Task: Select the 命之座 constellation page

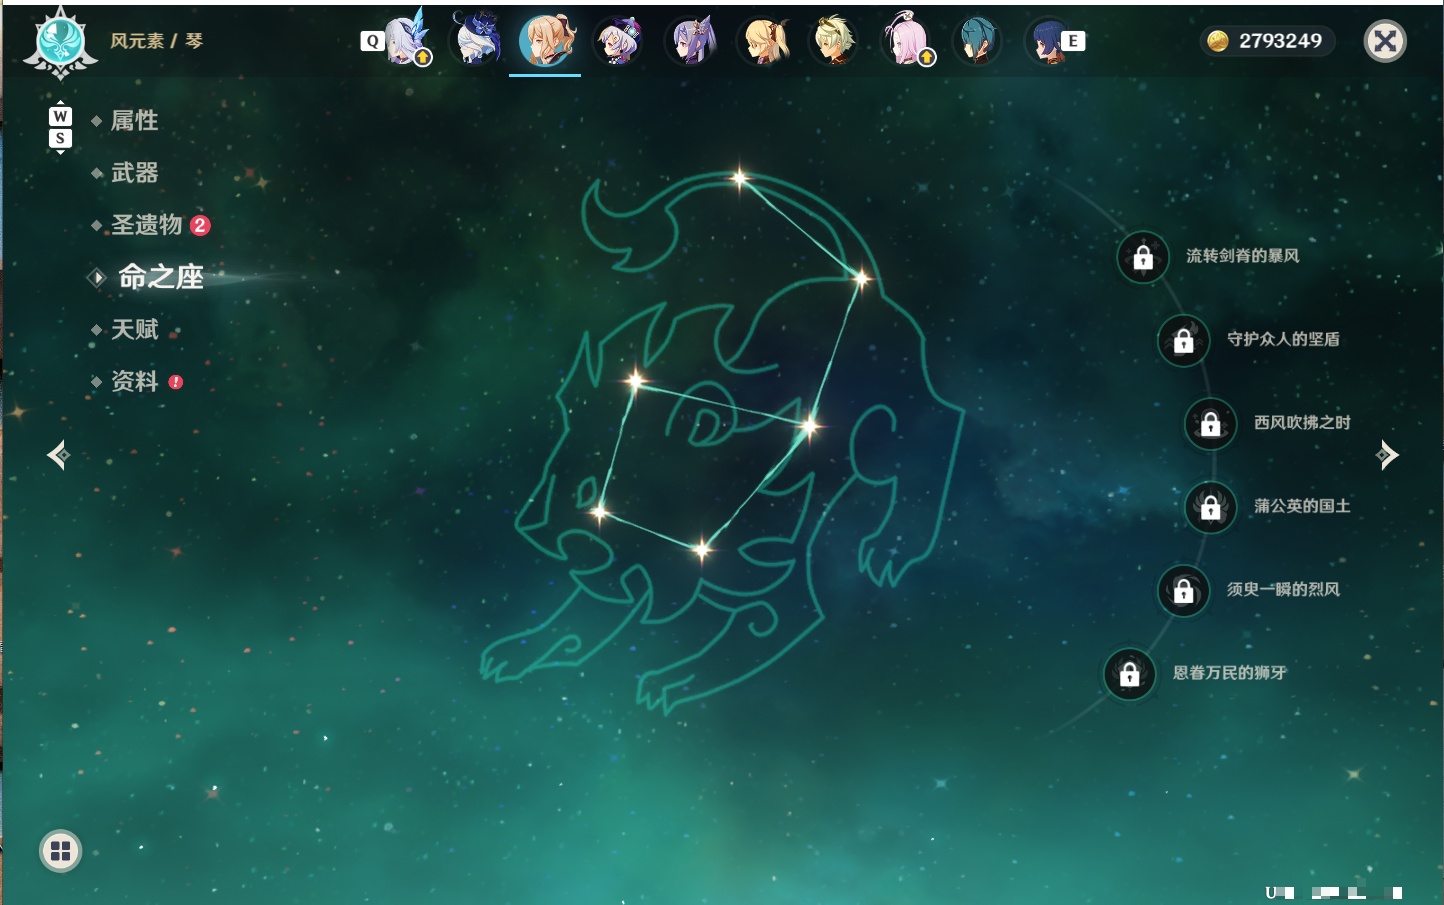Action: [160, 277]
